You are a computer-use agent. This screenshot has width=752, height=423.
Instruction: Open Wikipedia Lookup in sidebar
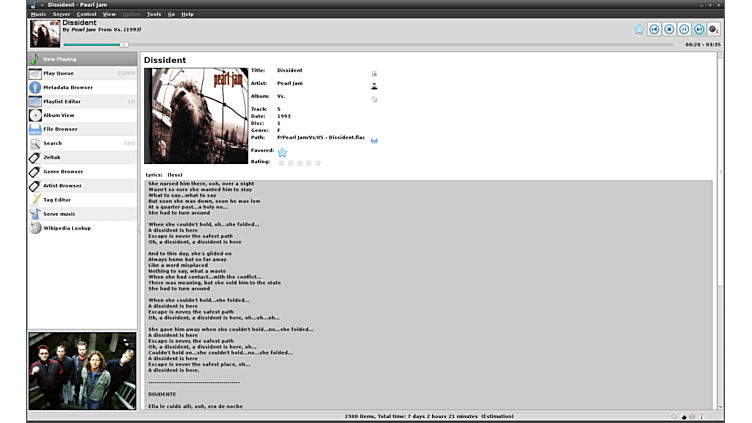coord(66,228)
